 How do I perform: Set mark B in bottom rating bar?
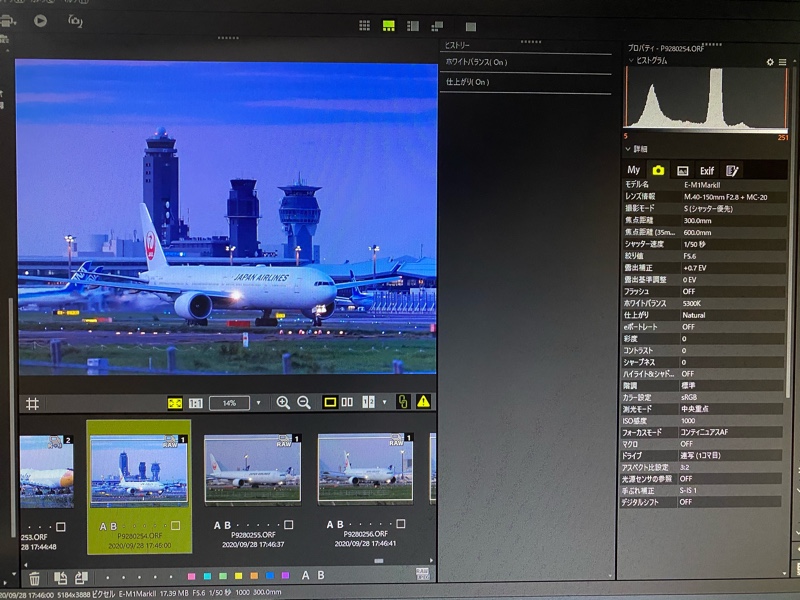point(321,575)
